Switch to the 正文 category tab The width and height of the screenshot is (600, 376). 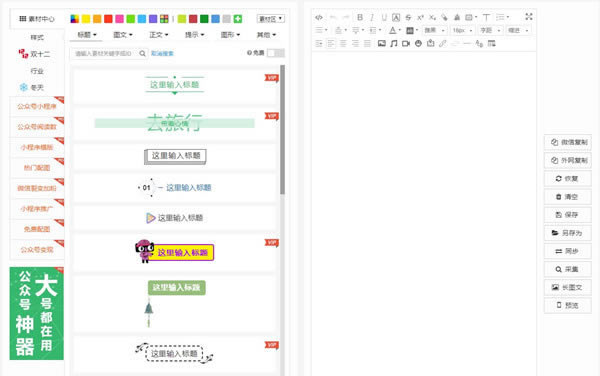[158, 35]
